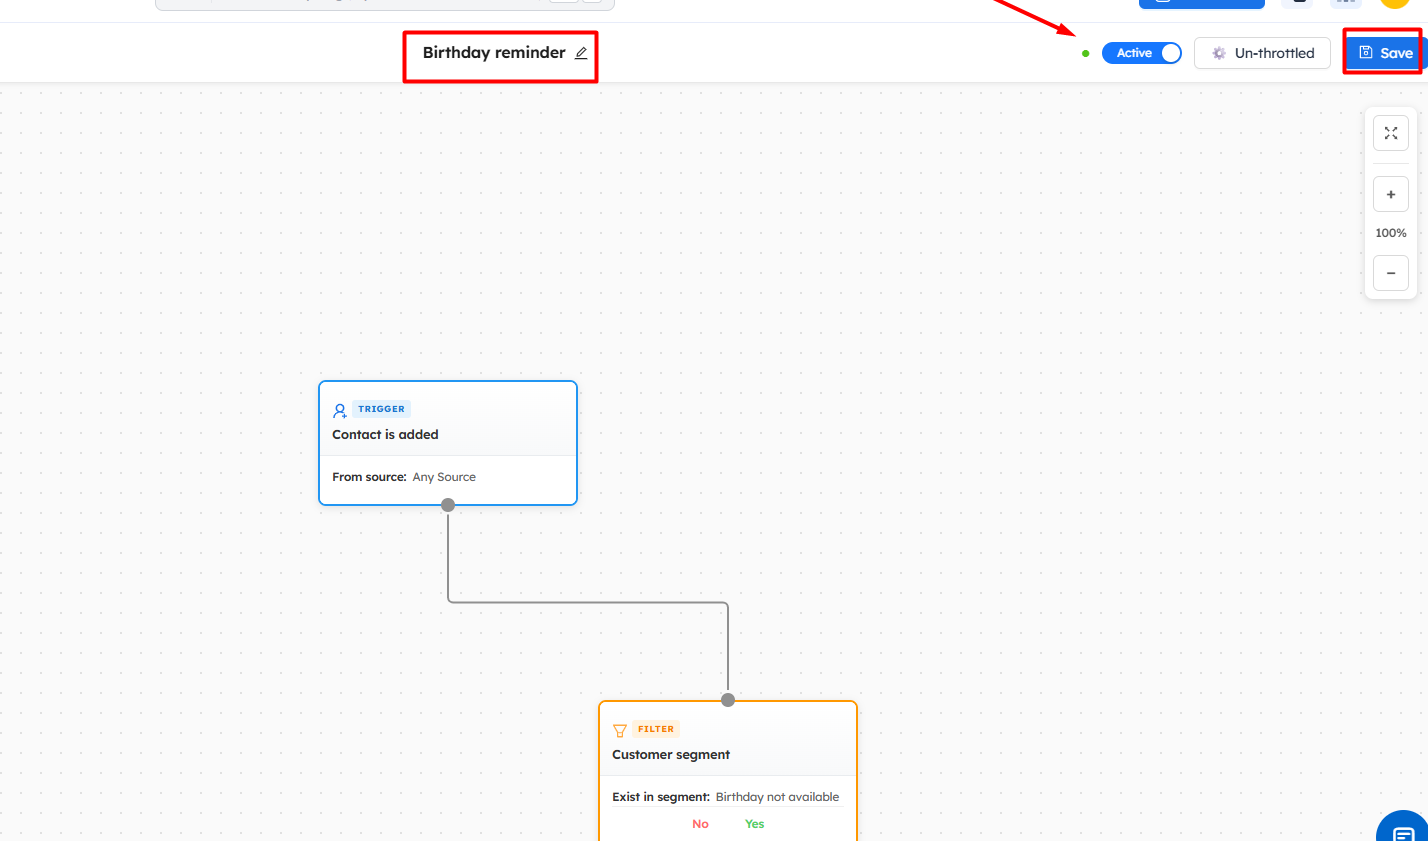Click the pencil icon beside Birthday reminder
1428x841 pixels.
[581, 53]
